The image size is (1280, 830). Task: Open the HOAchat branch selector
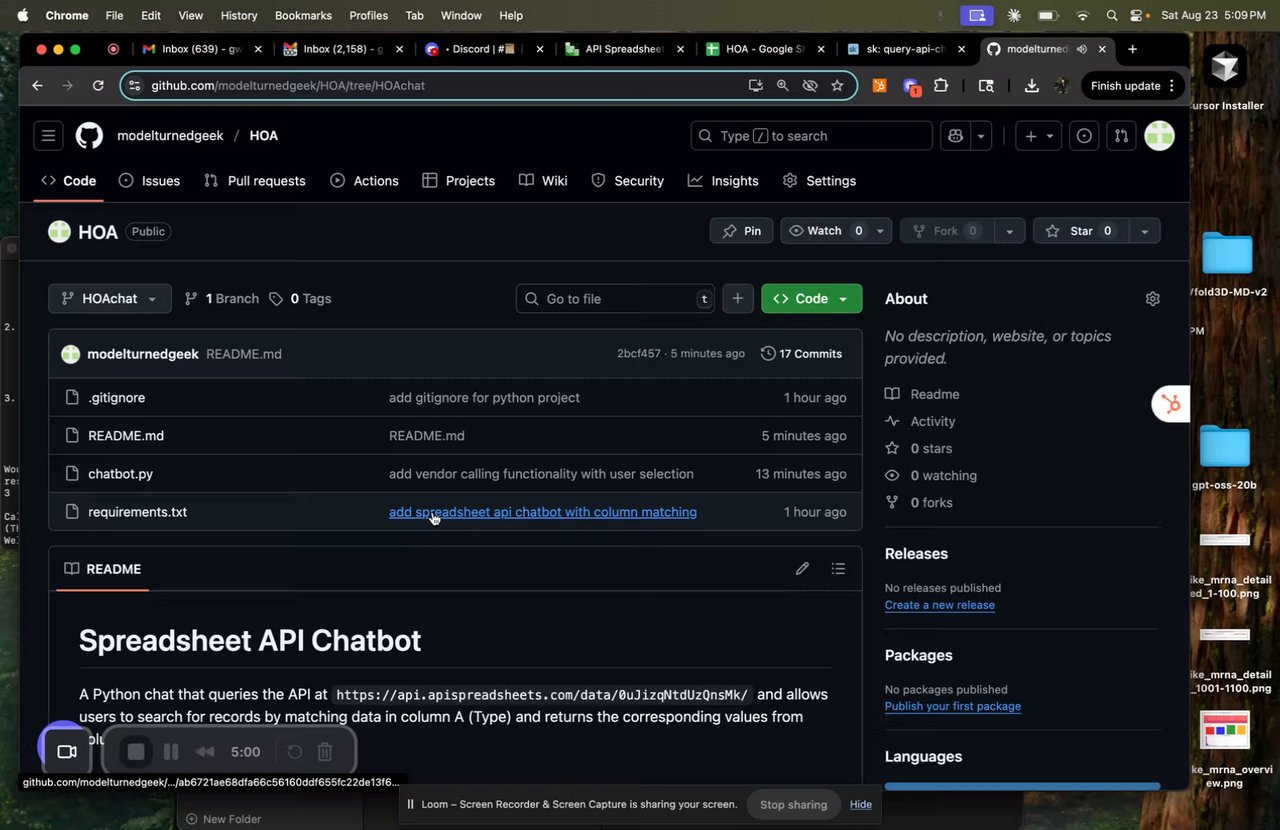(x=110, y=299)
